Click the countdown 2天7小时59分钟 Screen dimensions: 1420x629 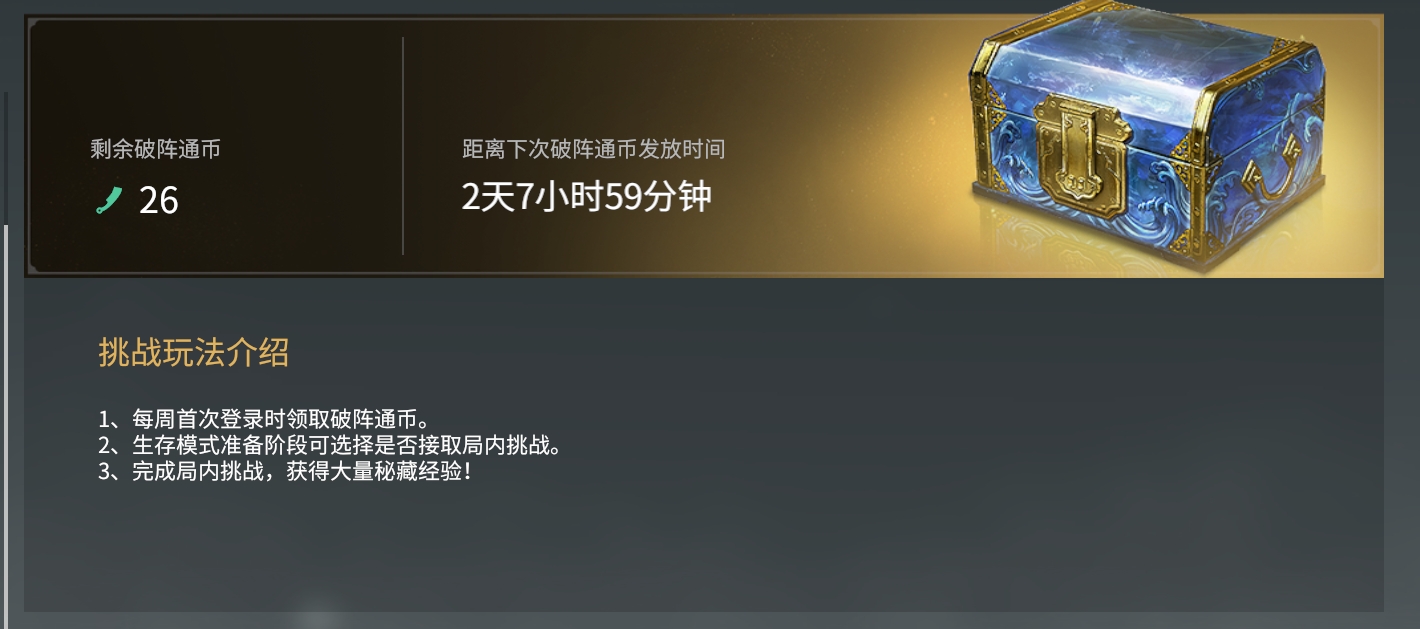click(x=586, y=197)
